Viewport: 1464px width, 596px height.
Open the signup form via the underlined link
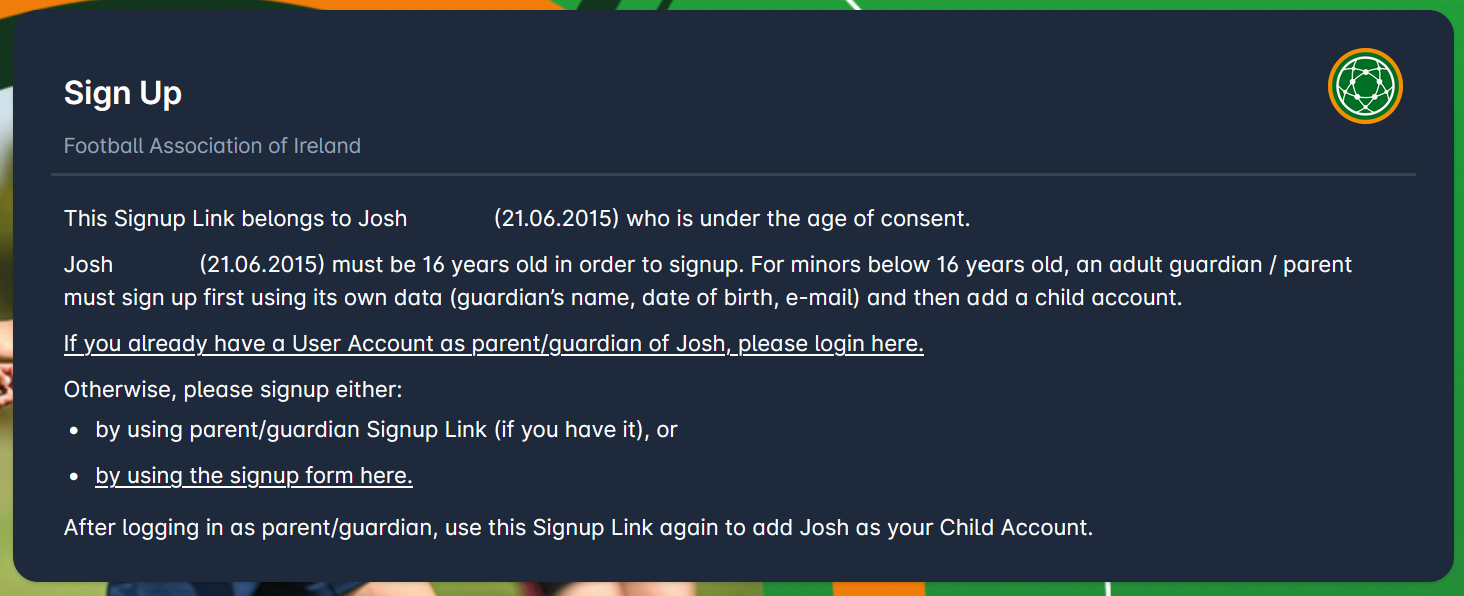[253, 475]
